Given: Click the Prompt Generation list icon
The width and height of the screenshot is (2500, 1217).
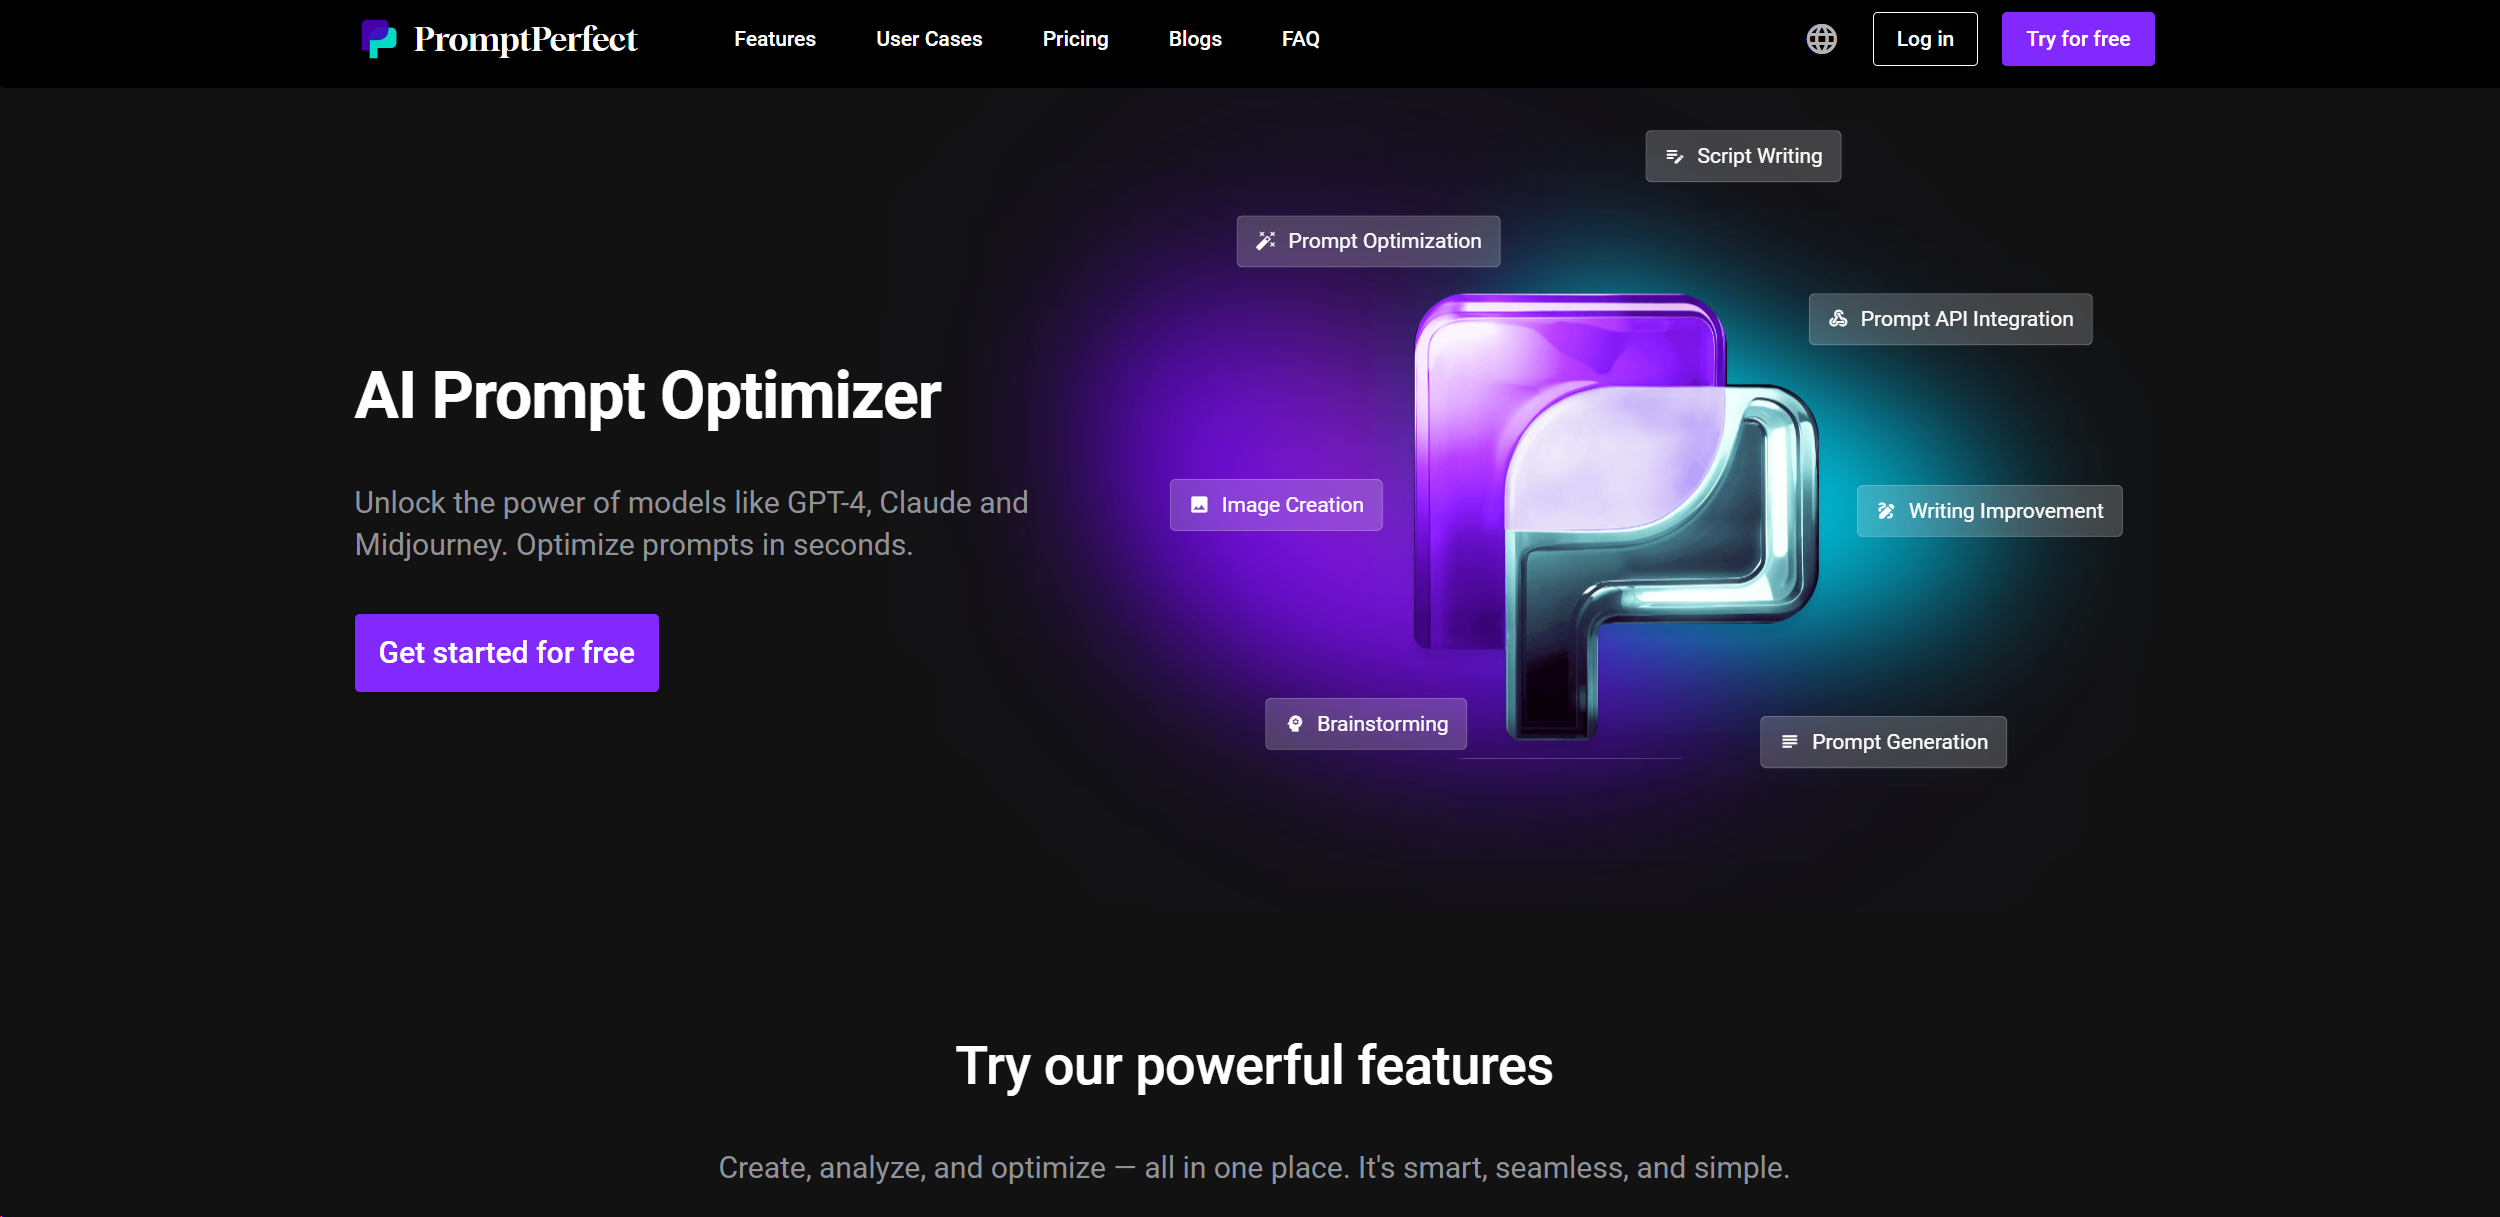Looking at the screenshot, I should (1789, 741).
